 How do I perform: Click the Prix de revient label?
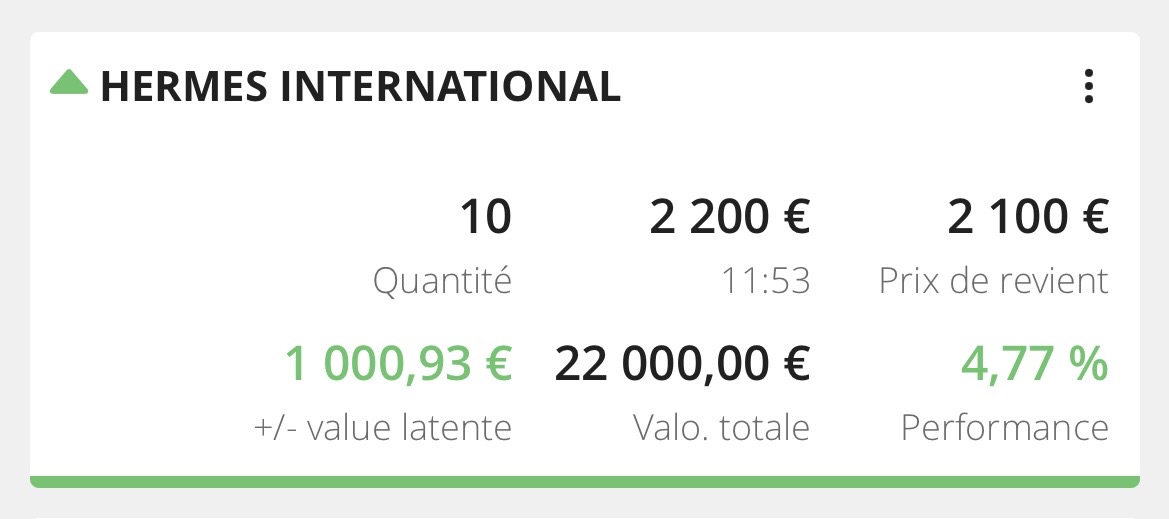(x=994, y=281)
